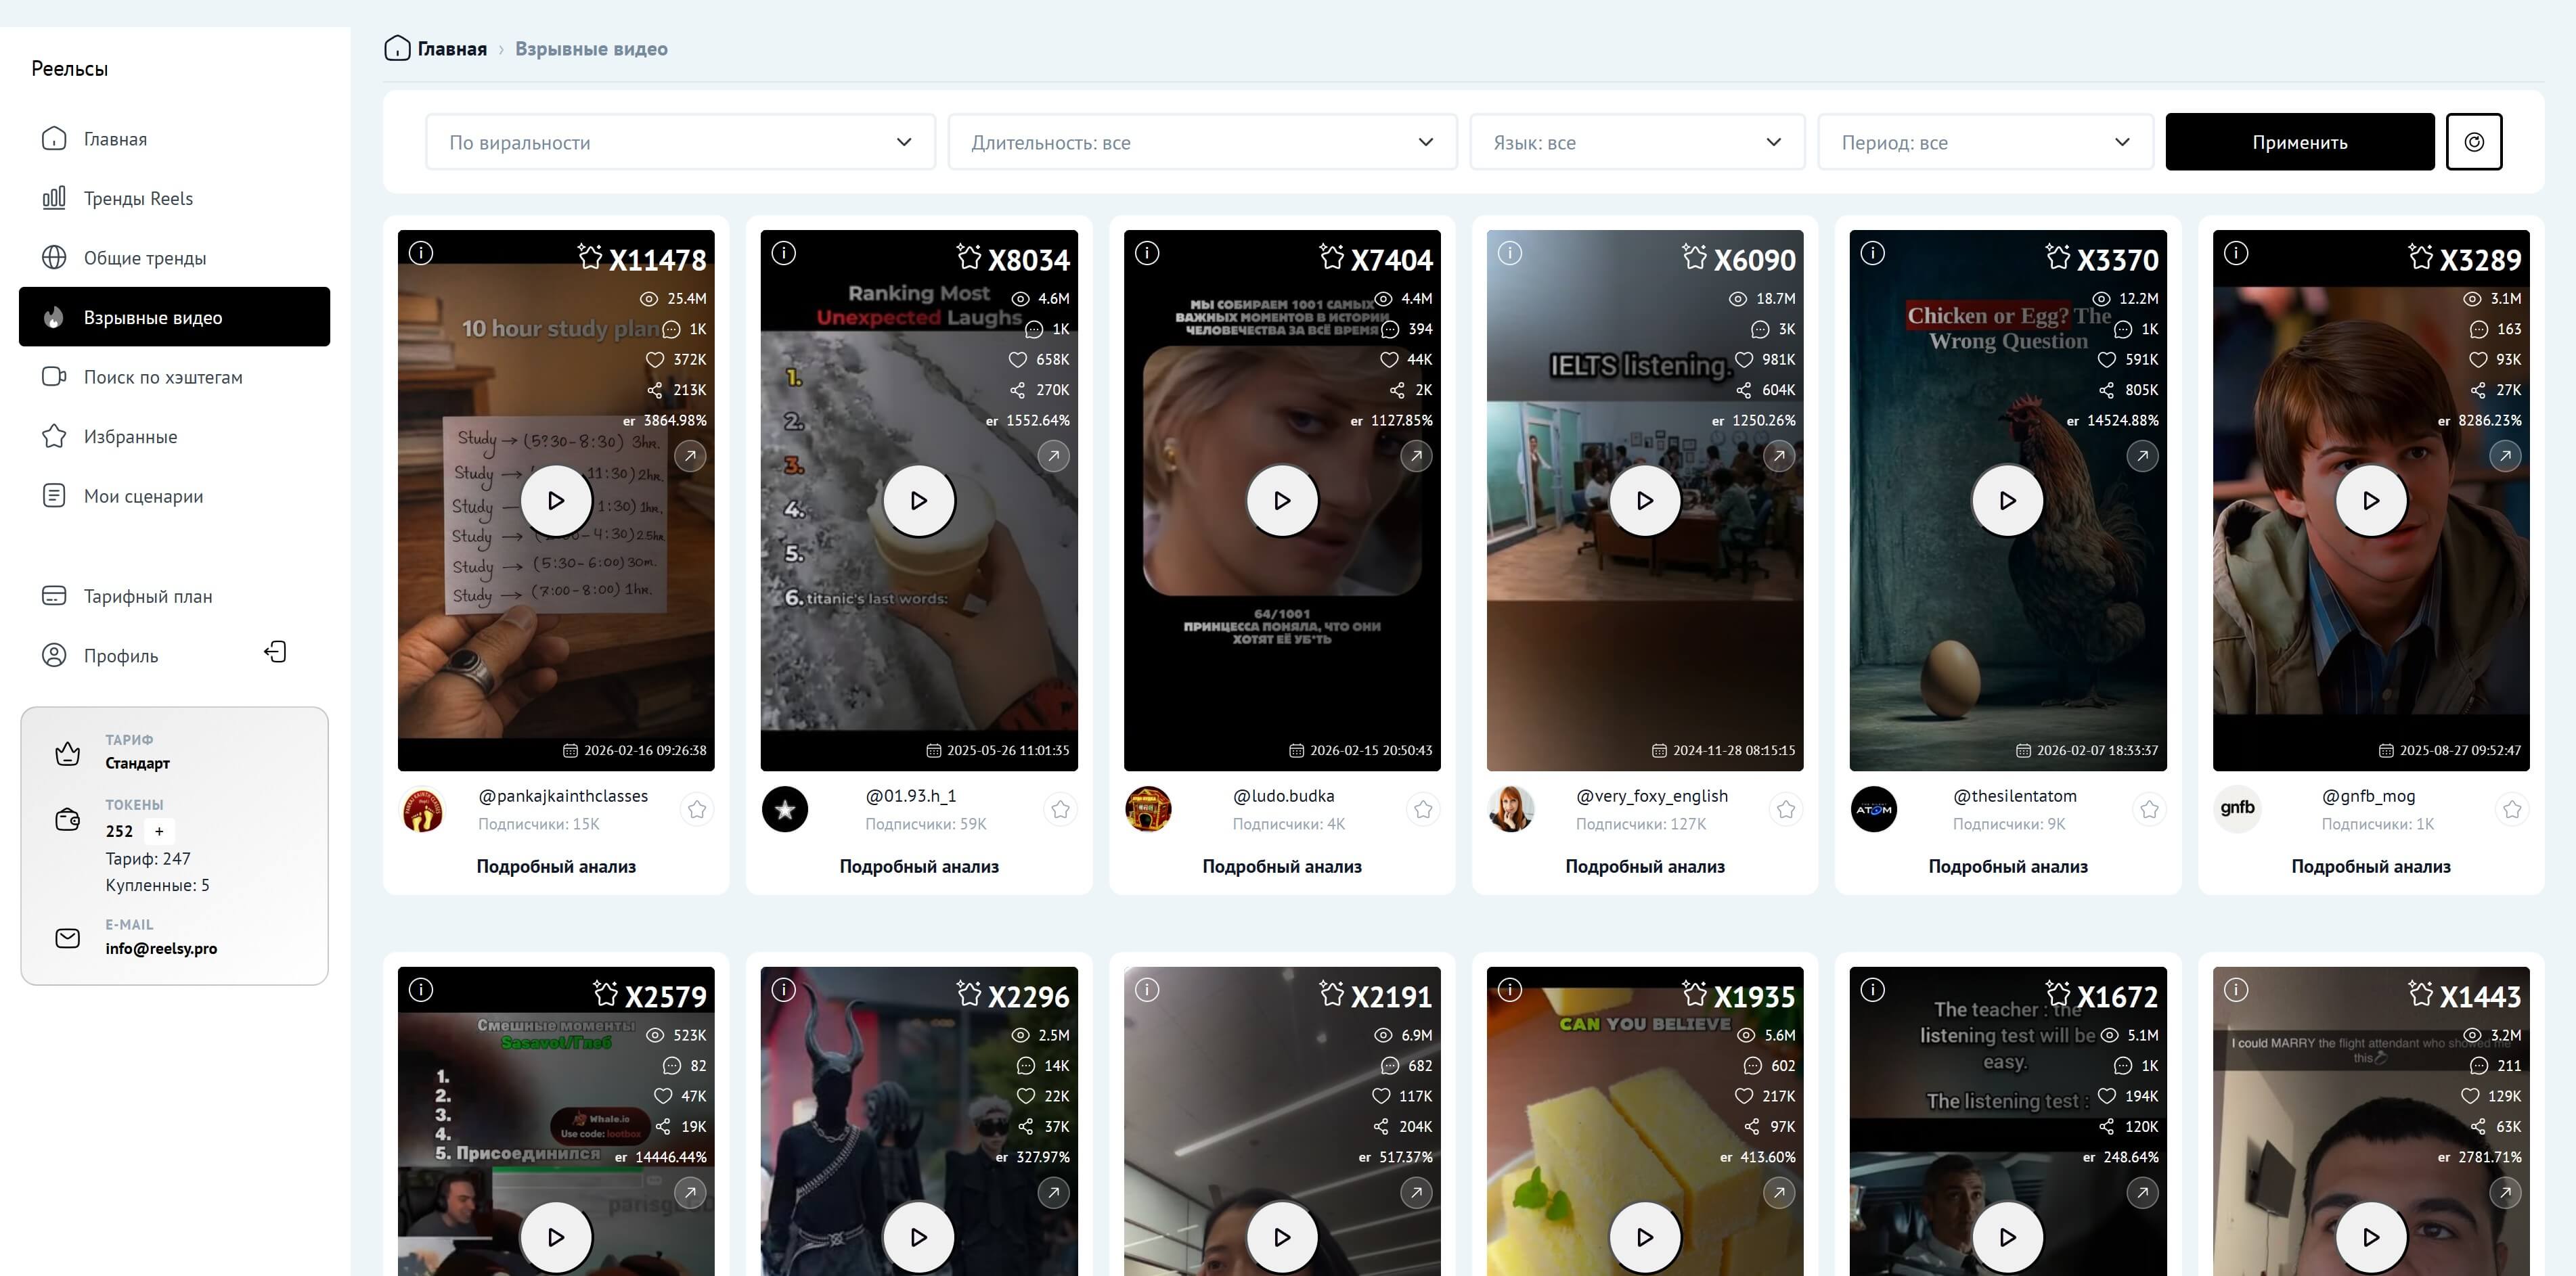Viewport: 2576px width, 1276px height.
Task: Click the info icon on the X3370 chicken video
Action: click(x=1872, y=253)
